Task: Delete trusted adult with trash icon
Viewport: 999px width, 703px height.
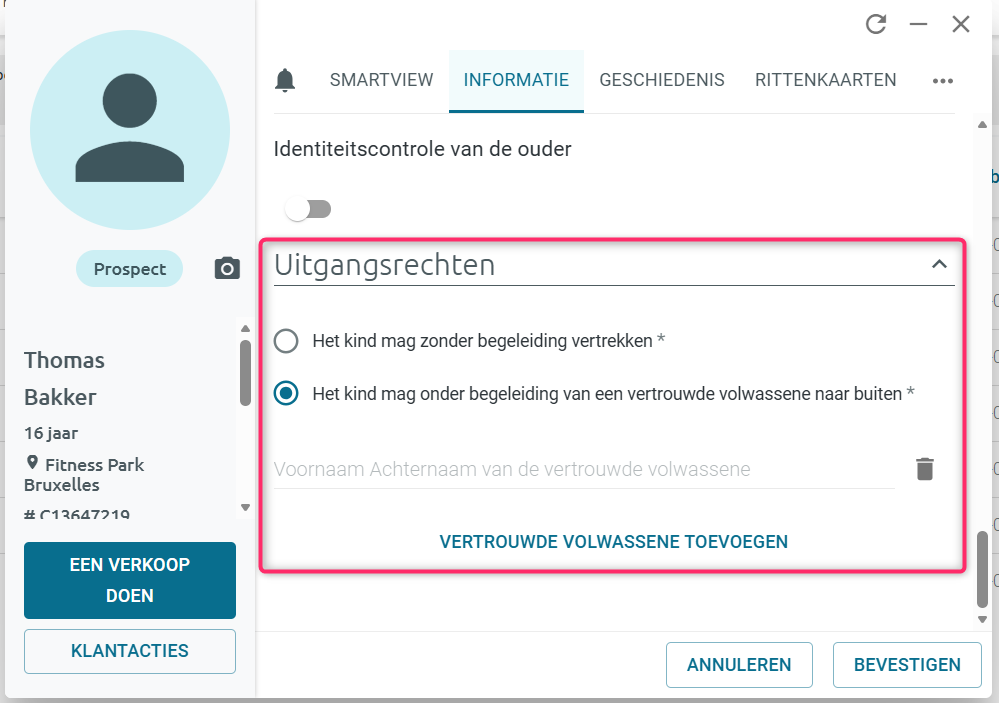Action: (924, 468)
